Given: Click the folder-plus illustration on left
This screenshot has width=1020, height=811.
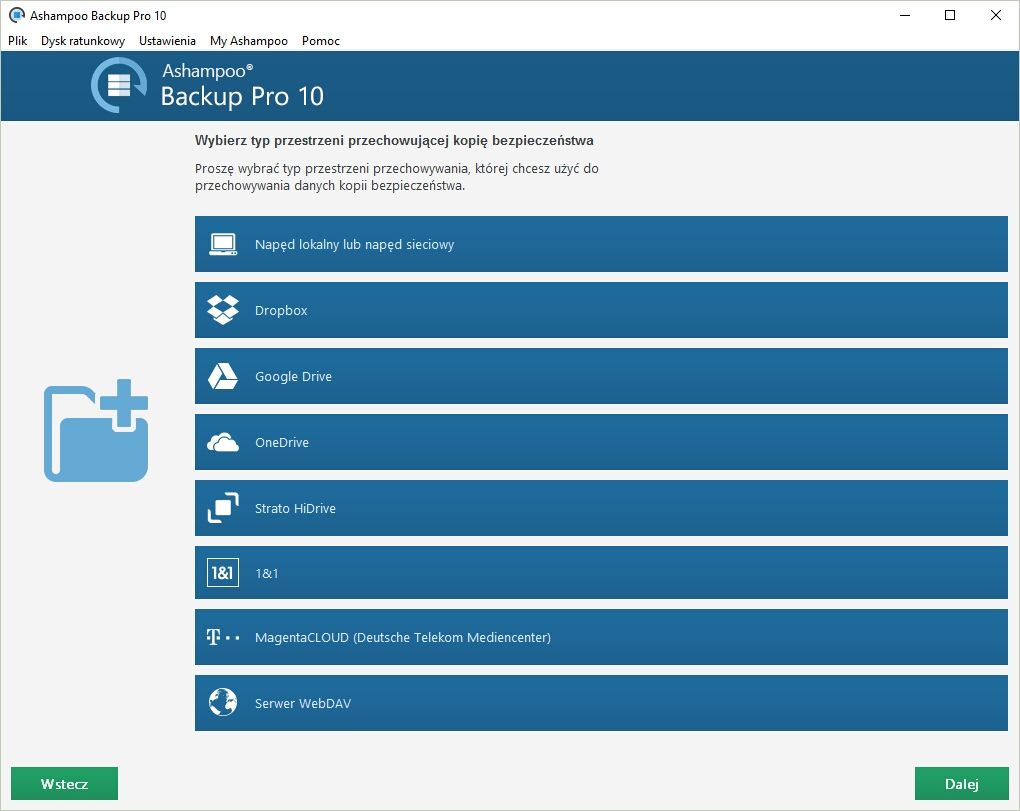Looking at the screenshot, I should pyautogui.click(x=96, y=431).
